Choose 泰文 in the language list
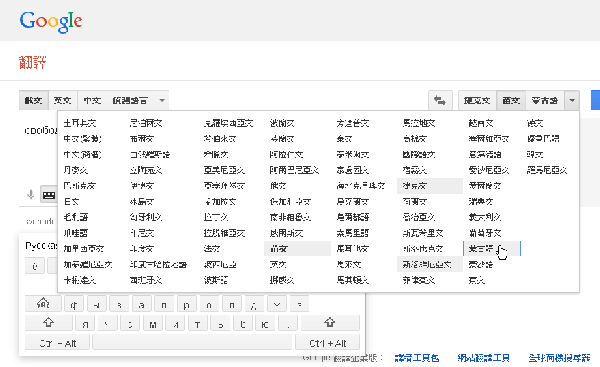The image size is (600, 367). 344,139
